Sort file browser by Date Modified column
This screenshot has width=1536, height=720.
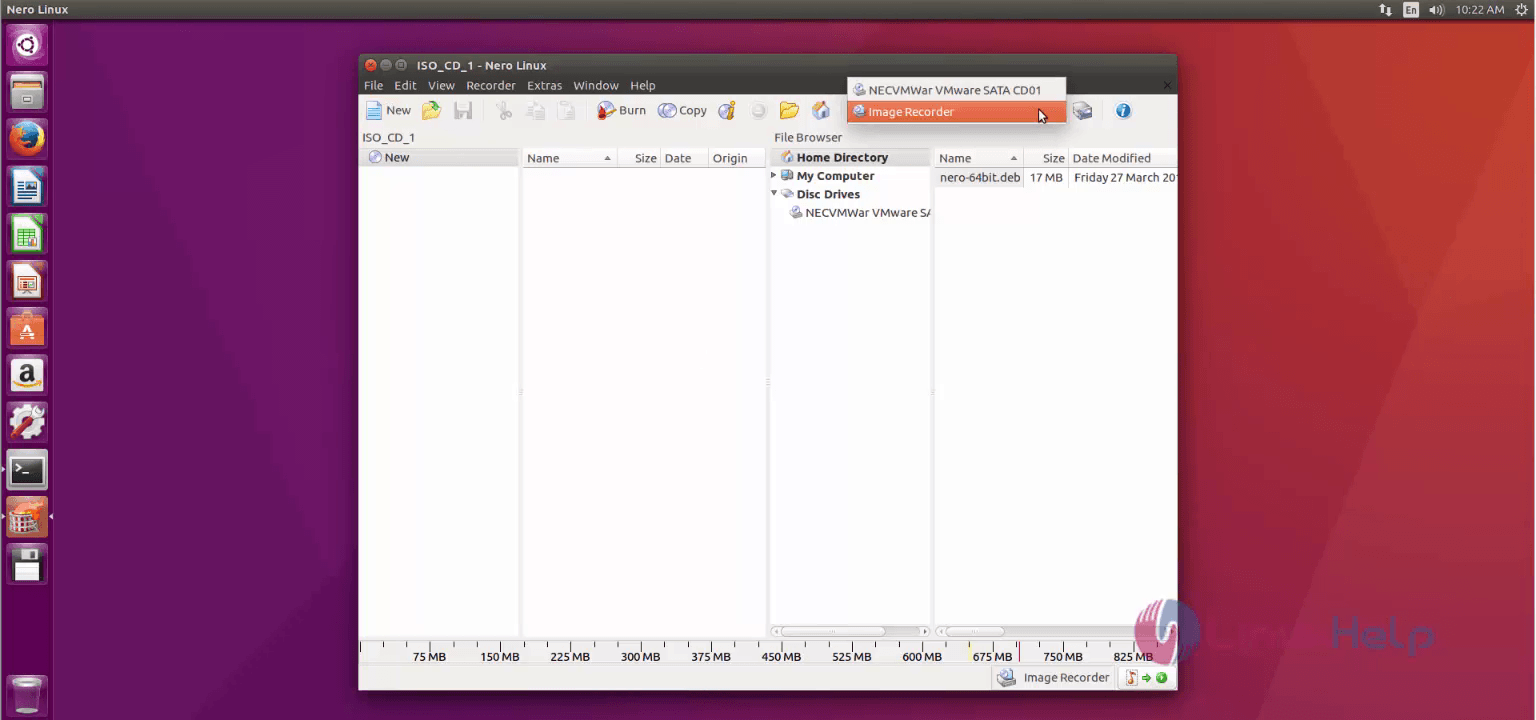(1123, 158)
